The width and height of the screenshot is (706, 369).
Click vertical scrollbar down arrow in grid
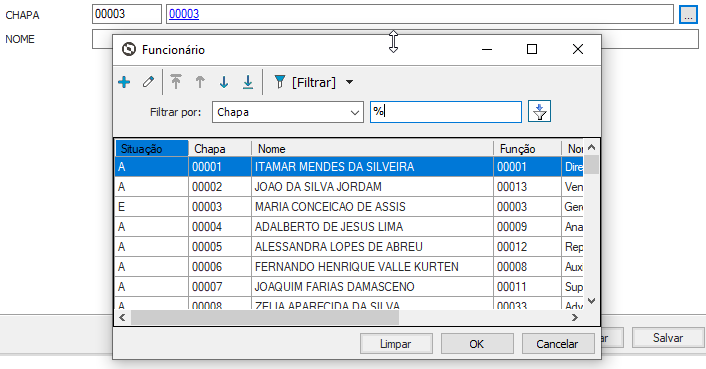[592, 301]
